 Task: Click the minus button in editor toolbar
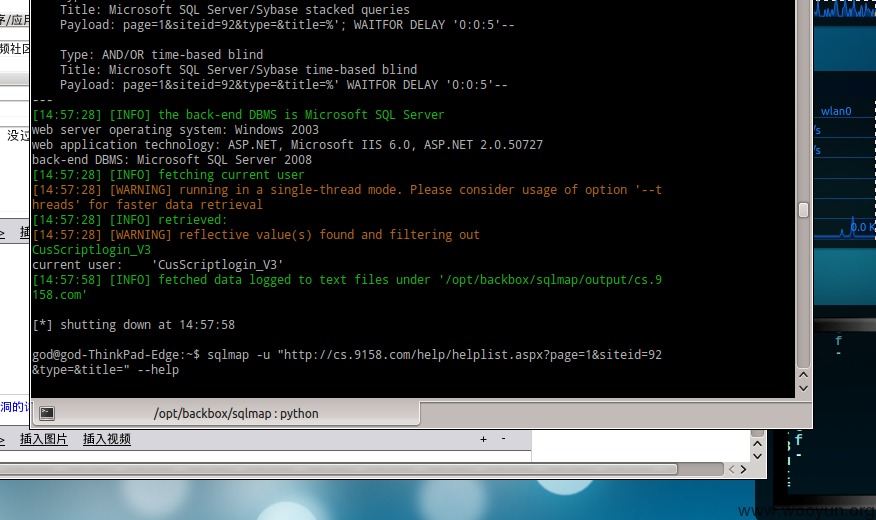coord(503,439)
